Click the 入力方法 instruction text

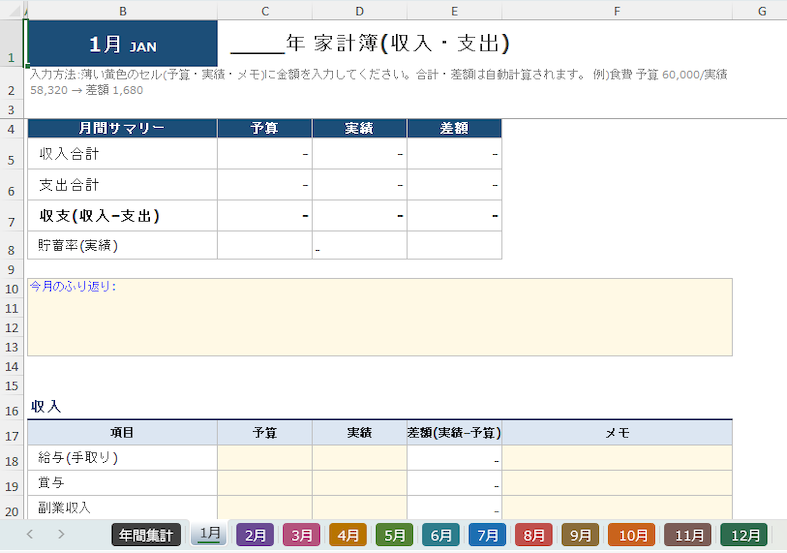[379, 82]
